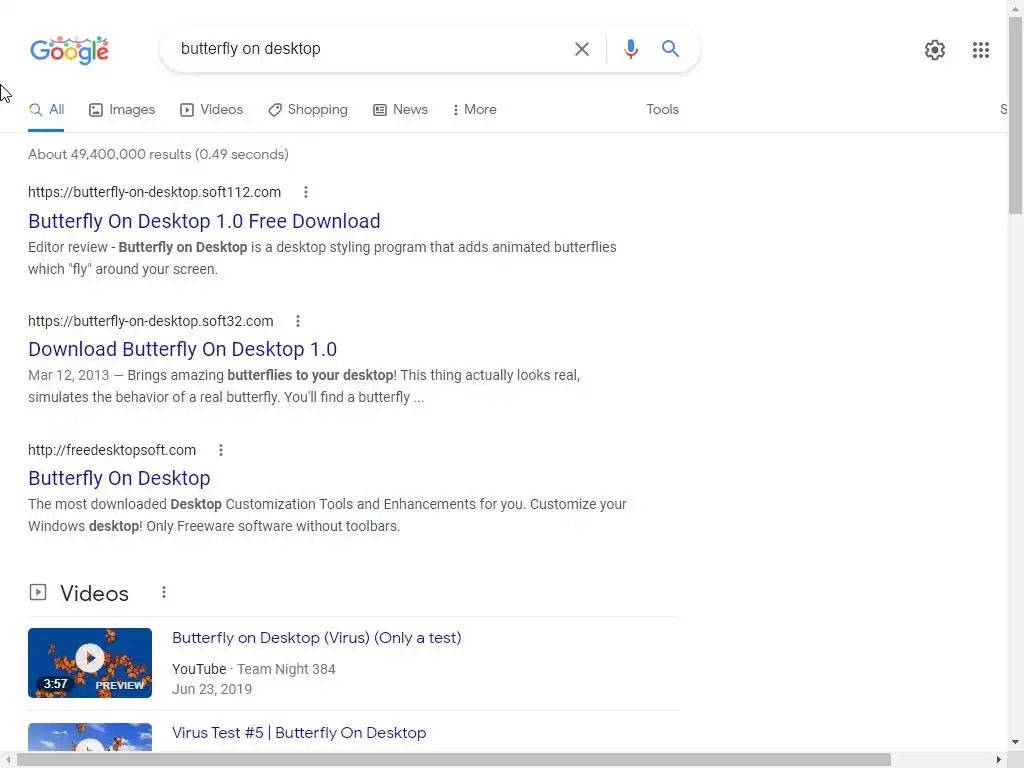Switch to News tab
Image resolution: width=1024 pixels, height=768 pixels.
[400, 110]
